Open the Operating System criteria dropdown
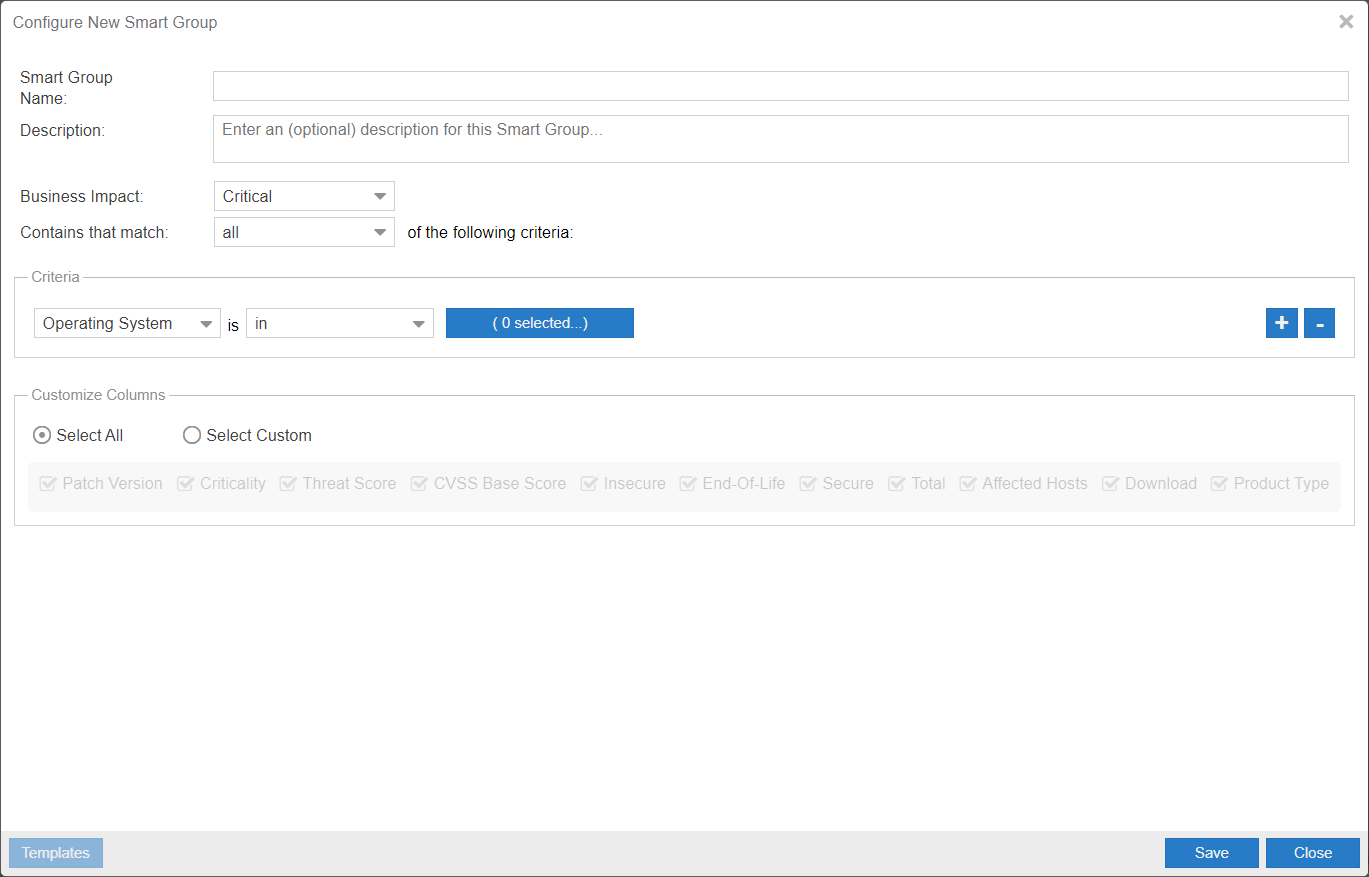 point(127,323)
